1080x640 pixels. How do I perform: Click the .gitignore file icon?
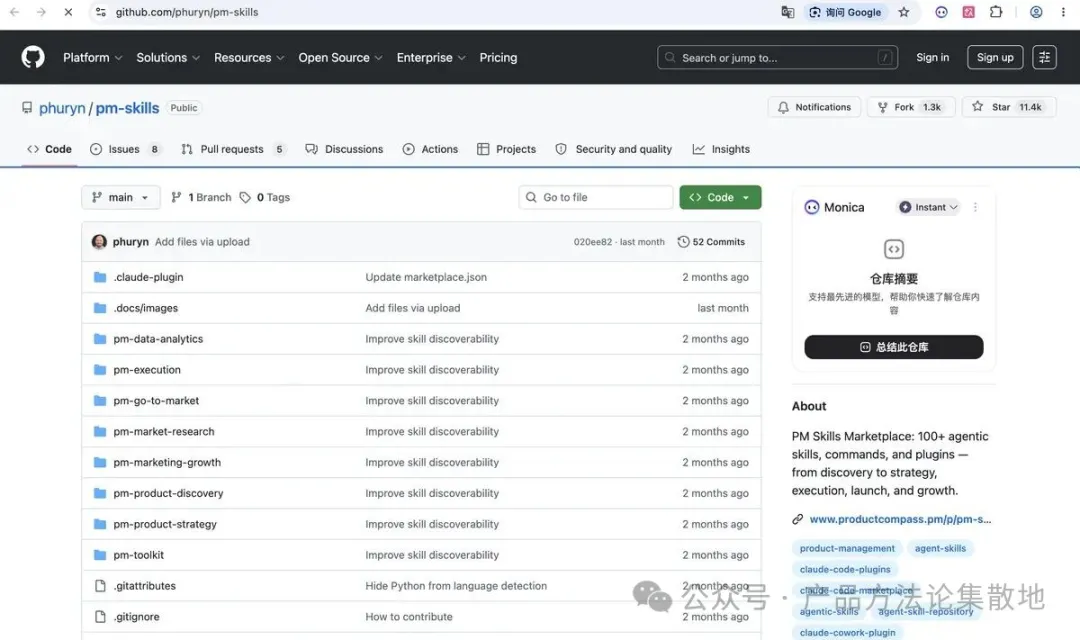(100, 617)
